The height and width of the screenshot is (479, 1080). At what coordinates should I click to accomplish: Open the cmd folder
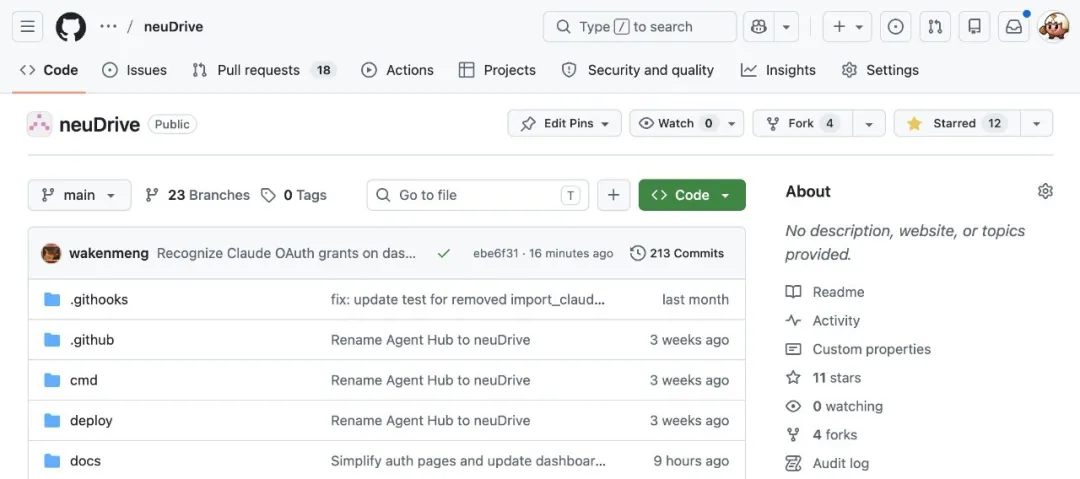tap(84, 380)
